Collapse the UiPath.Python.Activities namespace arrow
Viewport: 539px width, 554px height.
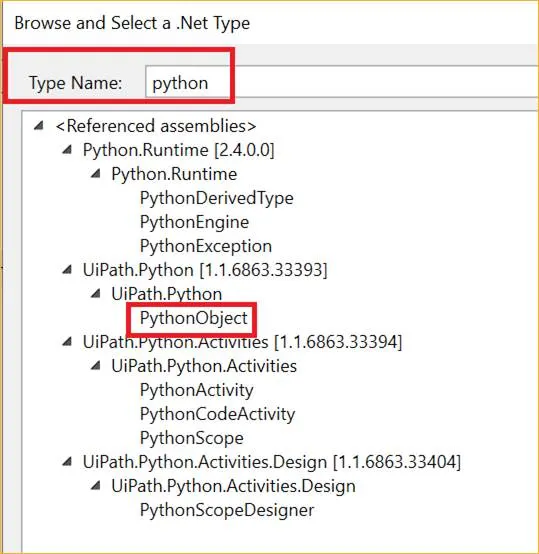pos(96,365)
